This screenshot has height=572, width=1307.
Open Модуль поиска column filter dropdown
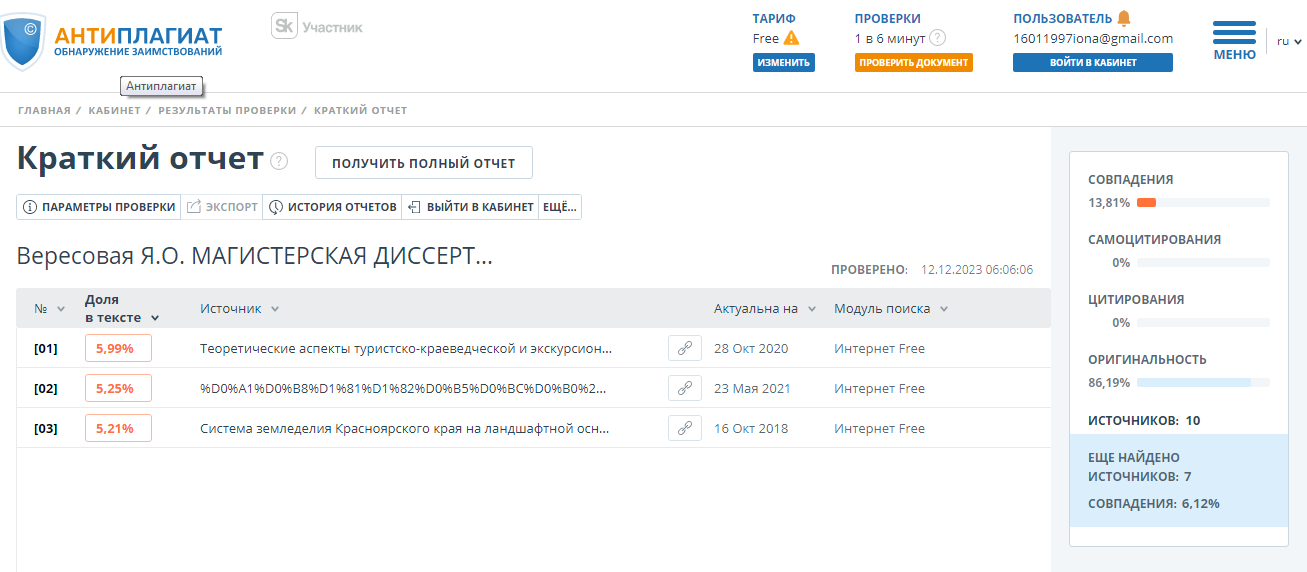pyautogui.click(x=943, y=309)
